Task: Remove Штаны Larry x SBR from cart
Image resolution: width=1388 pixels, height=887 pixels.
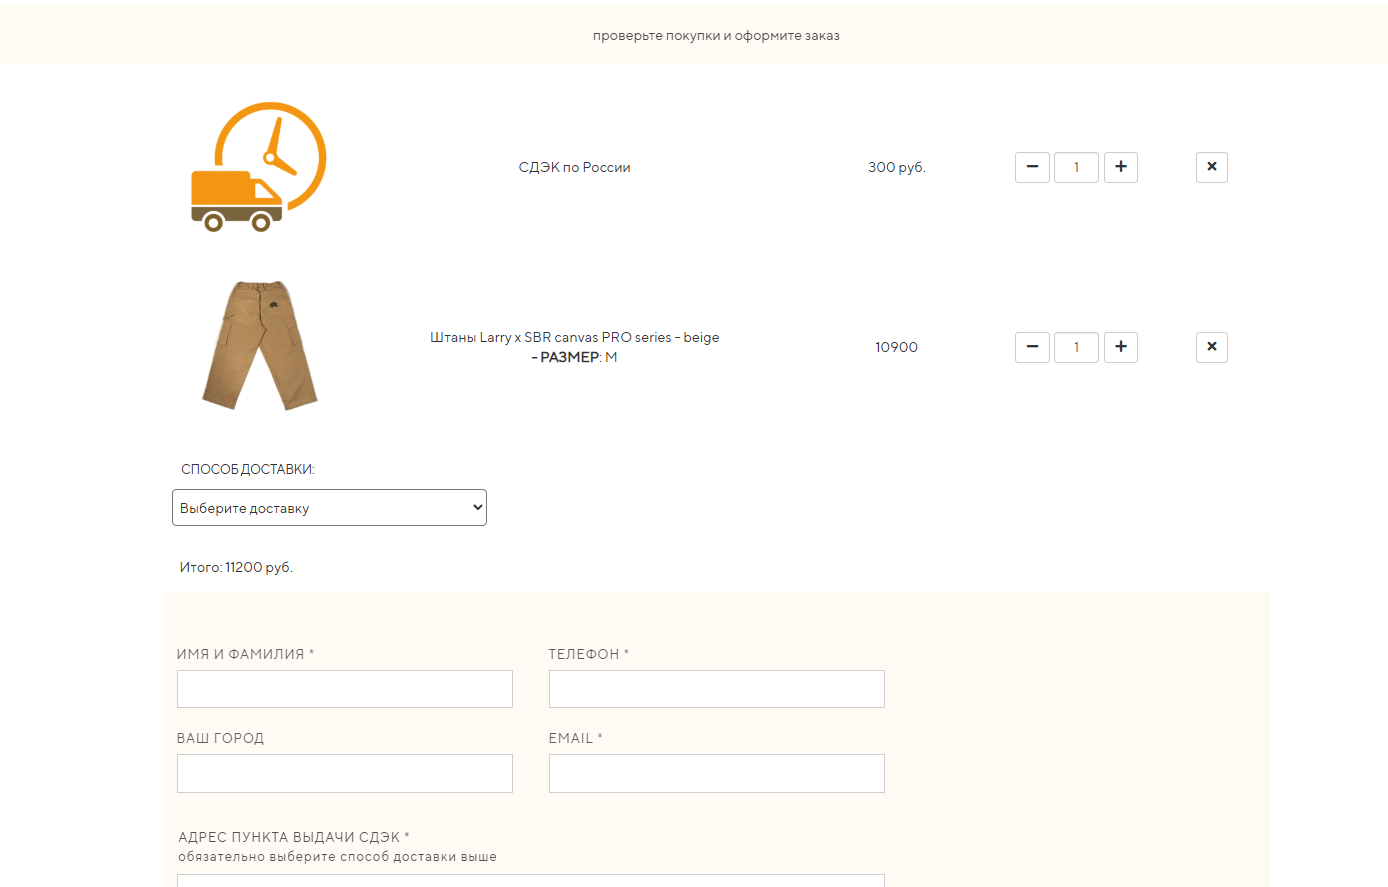Action: (x=1212, y=347)
